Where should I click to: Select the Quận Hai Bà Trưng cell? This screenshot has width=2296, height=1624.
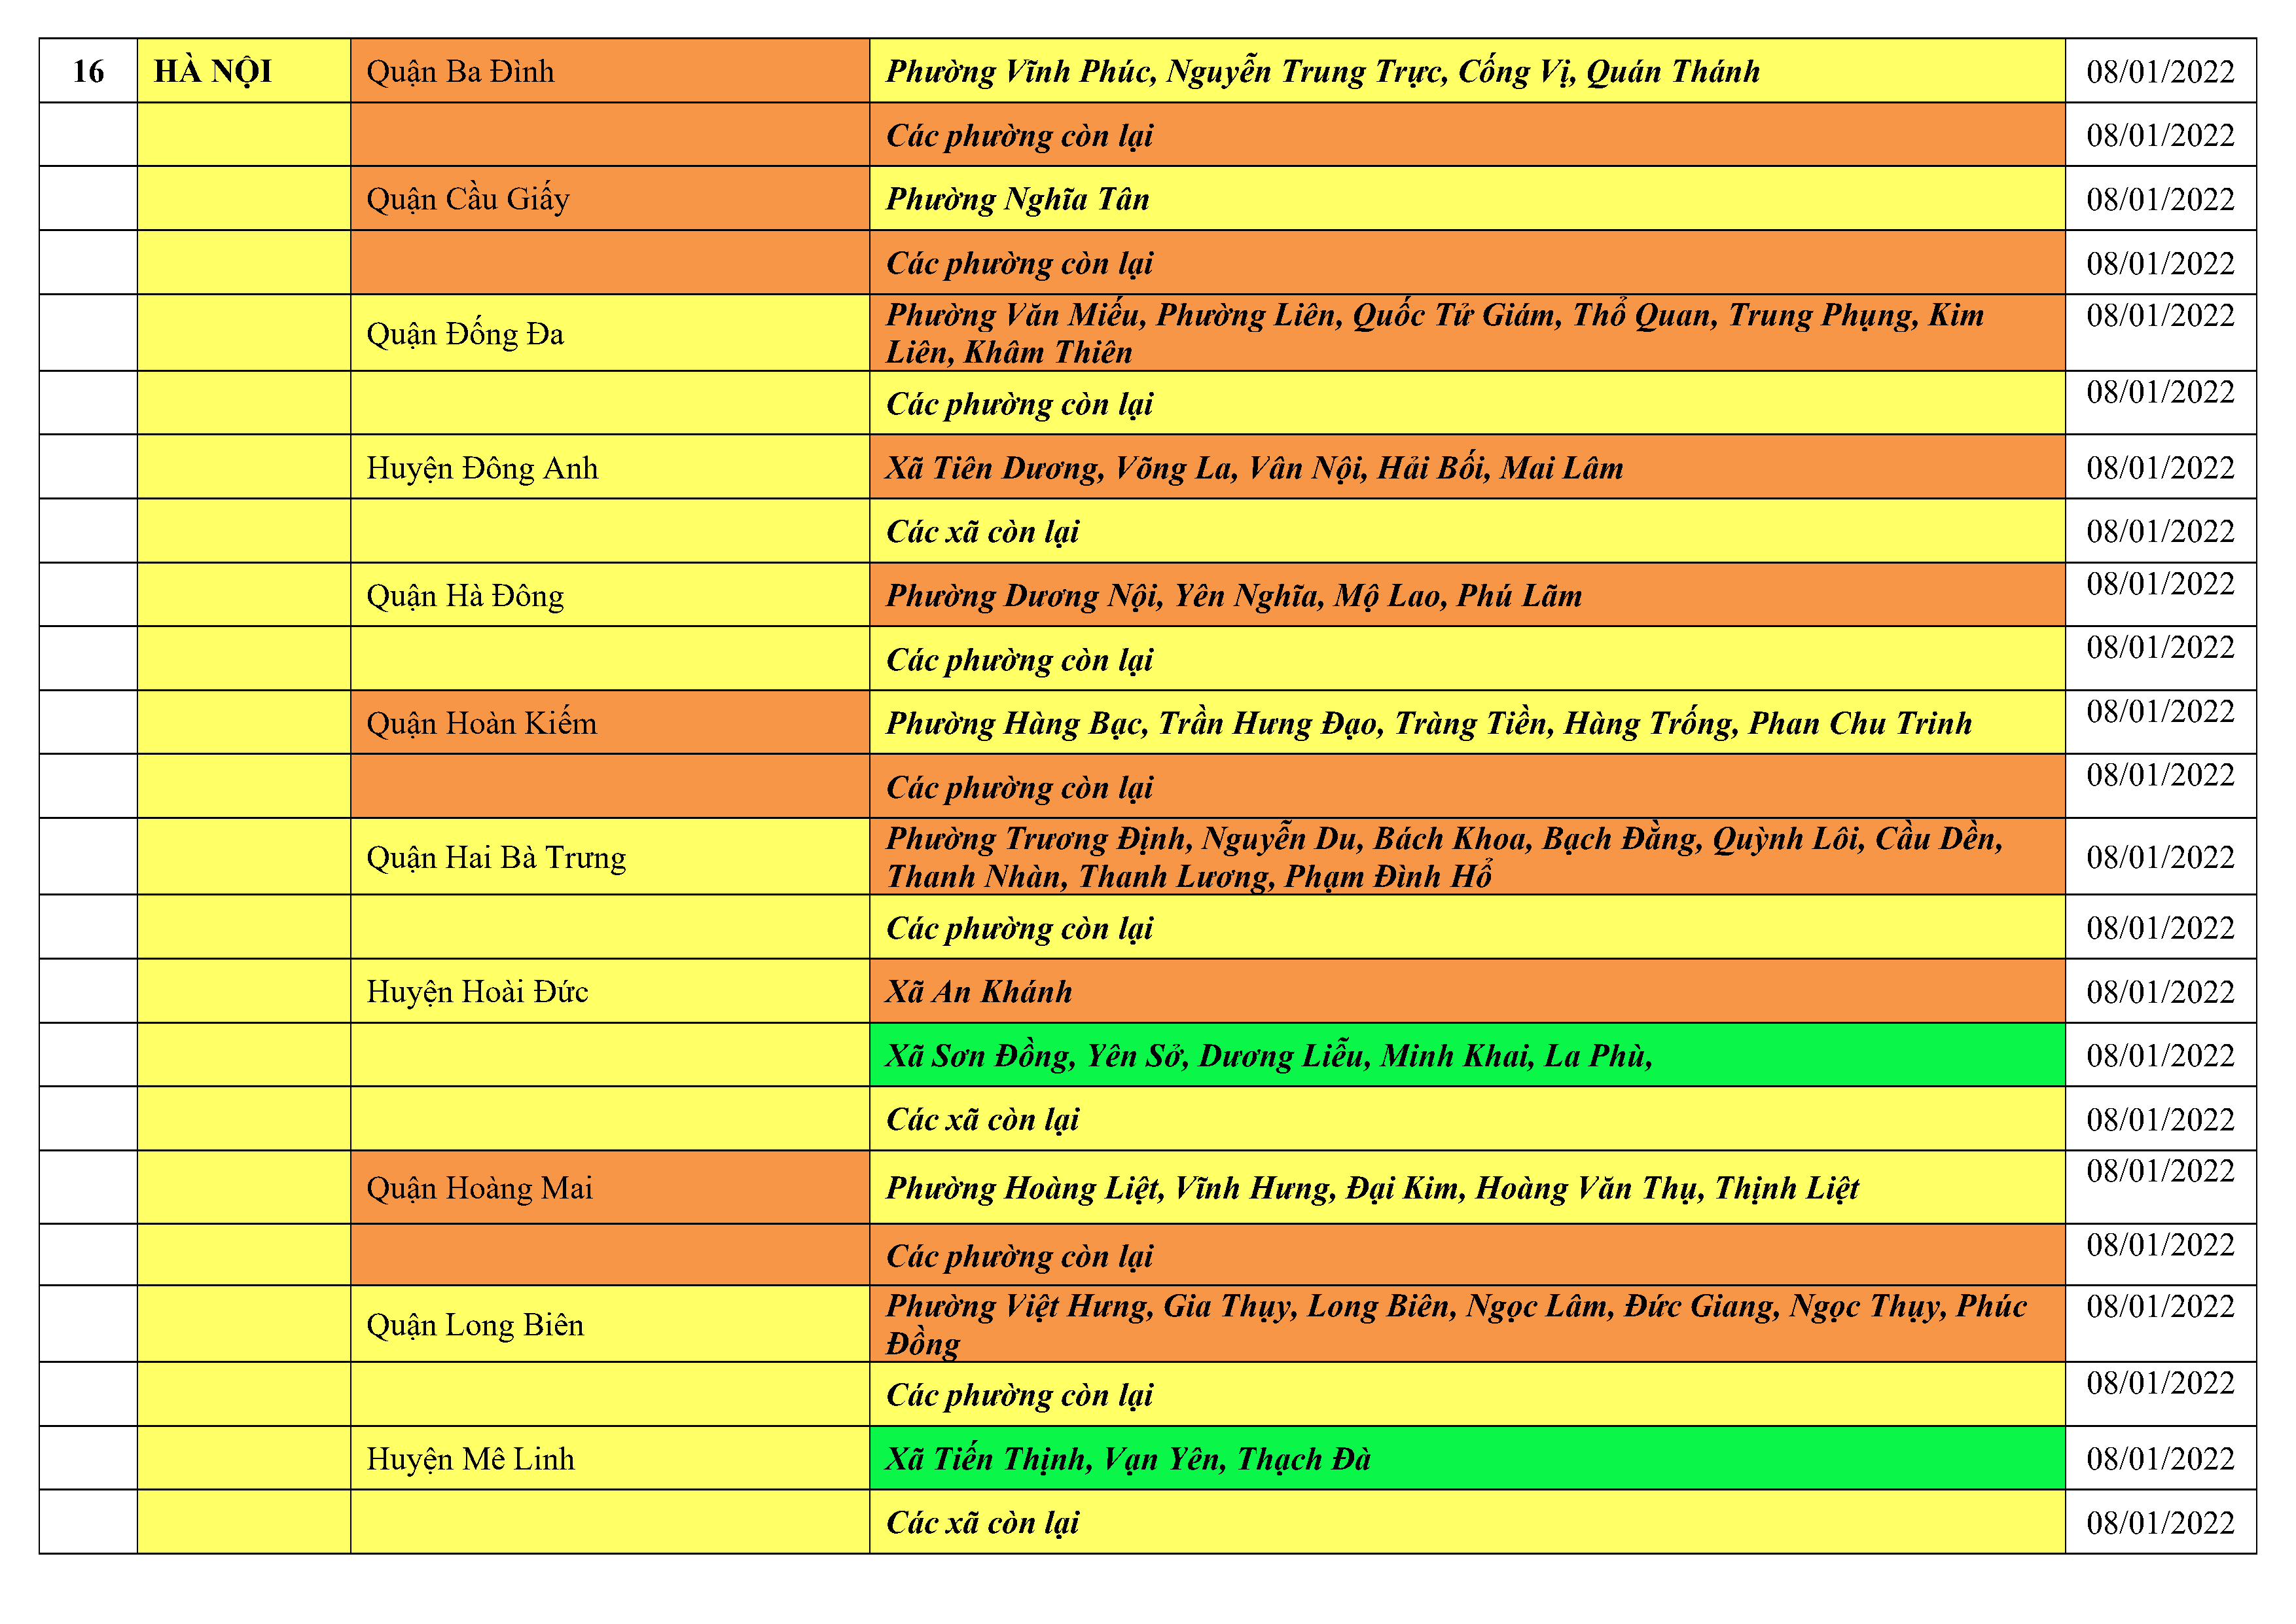click(496, 857)
